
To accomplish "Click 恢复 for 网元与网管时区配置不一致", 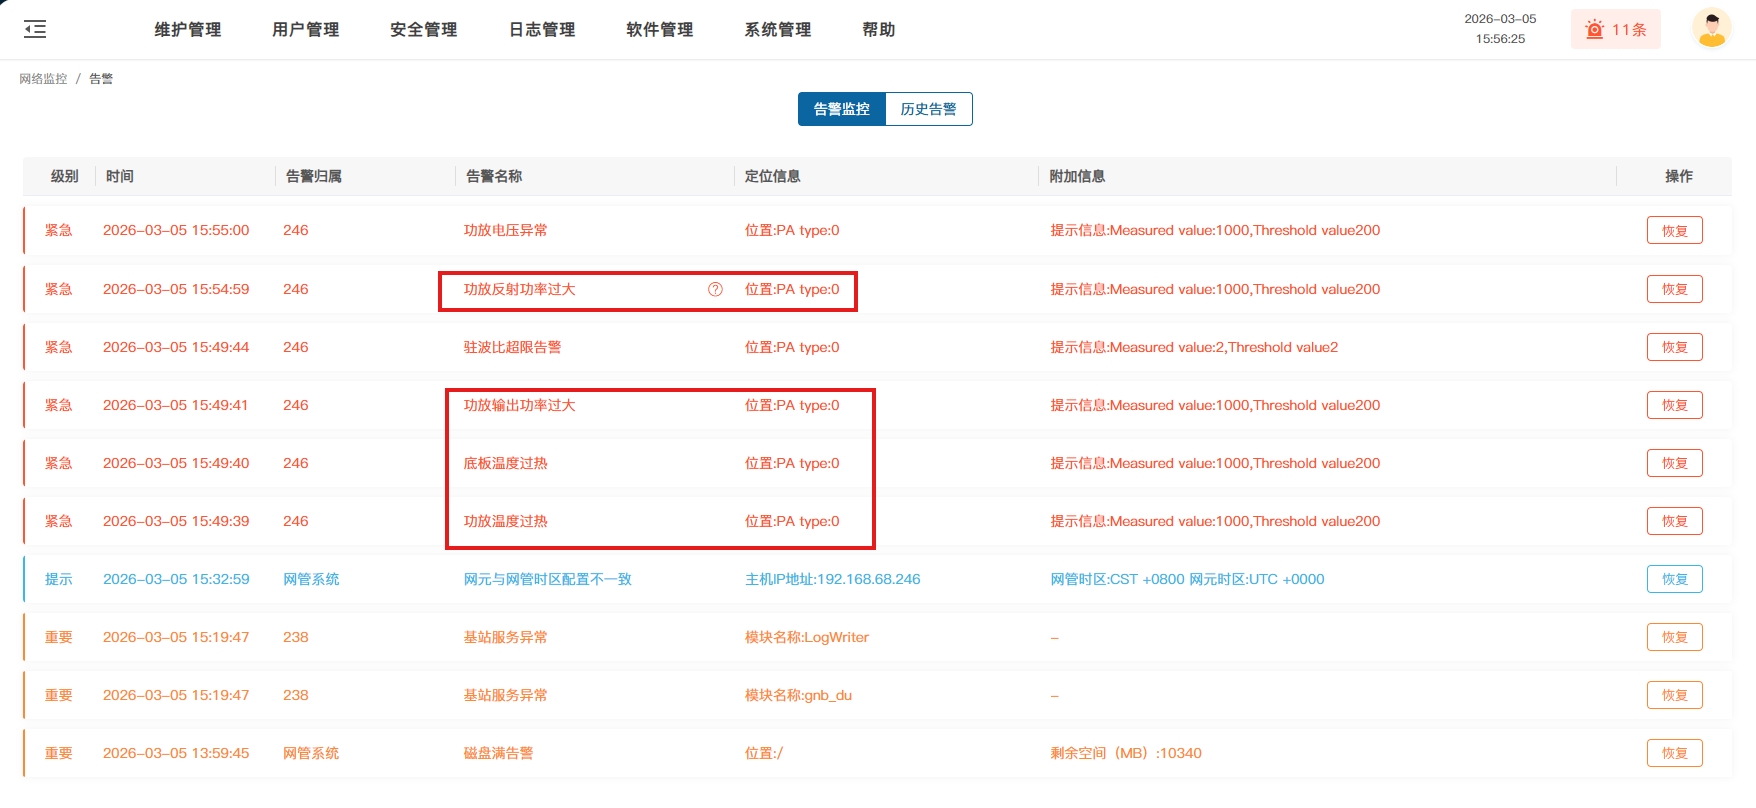I will coord(1674,579).
